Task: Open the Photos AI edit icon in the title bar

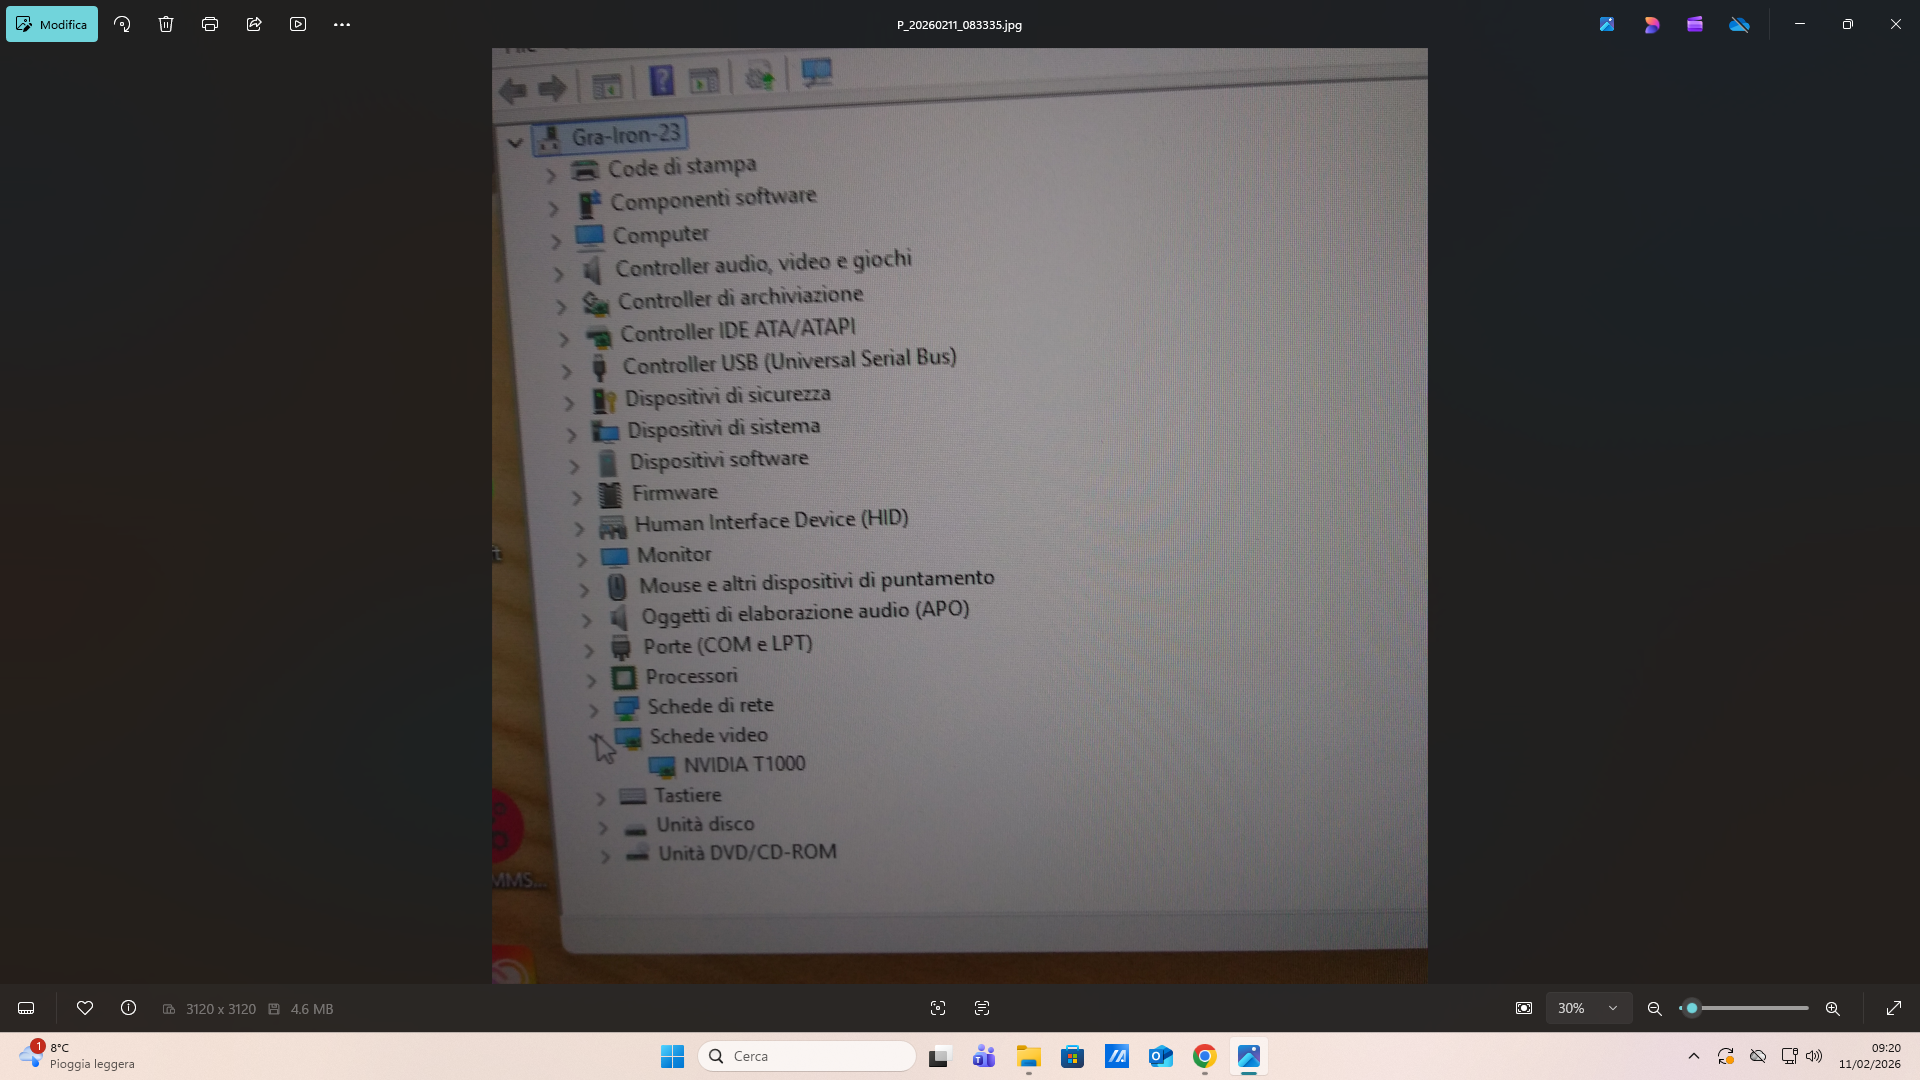Action: click(x=1607, y=24)
